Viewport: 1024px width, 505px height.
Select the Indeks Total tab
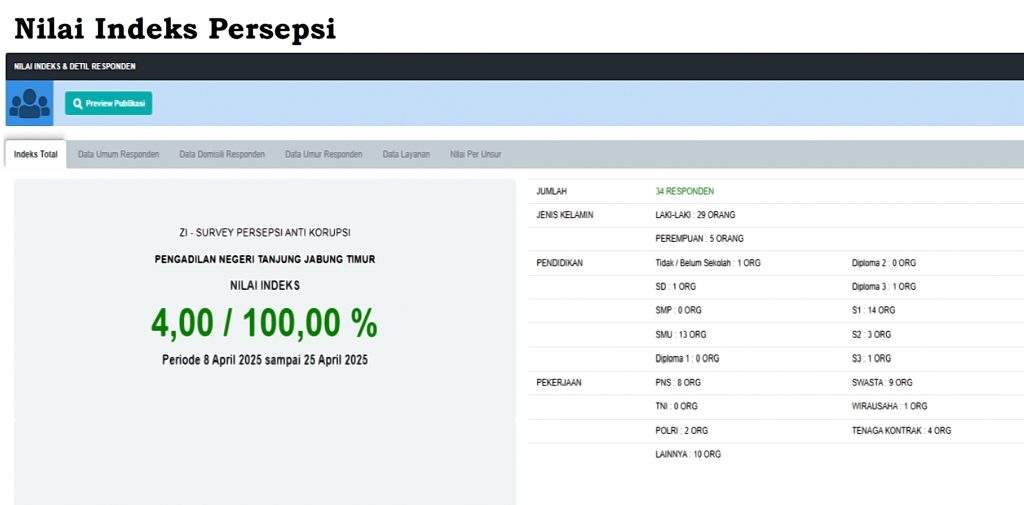coord(36,154)
